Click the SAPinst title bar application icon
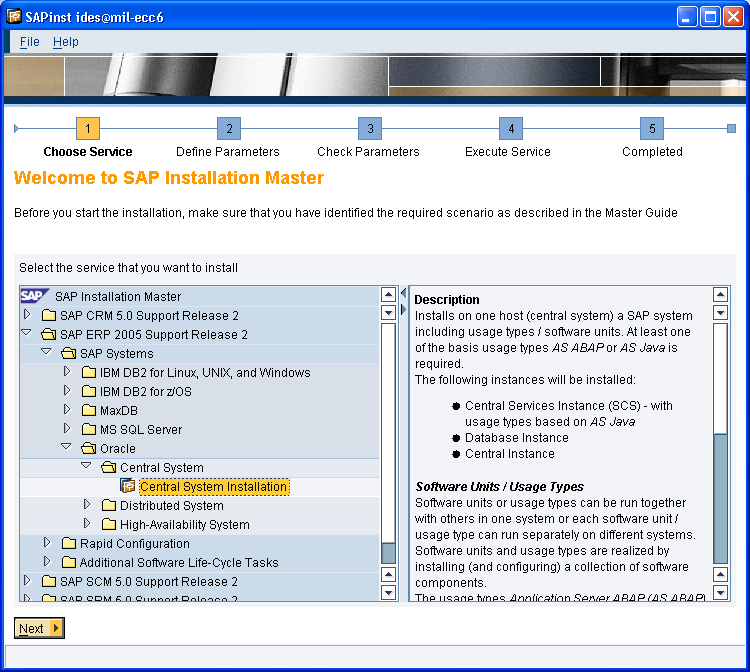The width and height of the screenshot is (750, 672). tap(15, 17)
